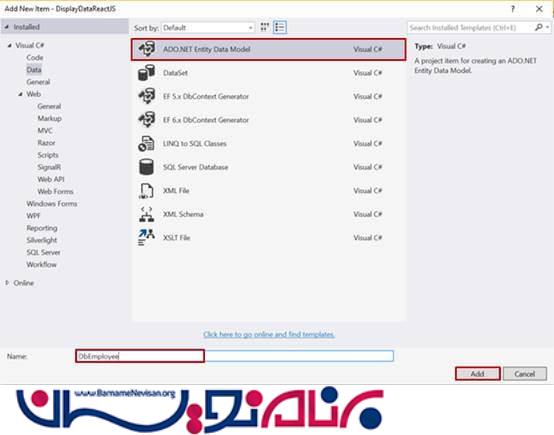Click the XSLT File template icon
554x435 pixels.
146,237
